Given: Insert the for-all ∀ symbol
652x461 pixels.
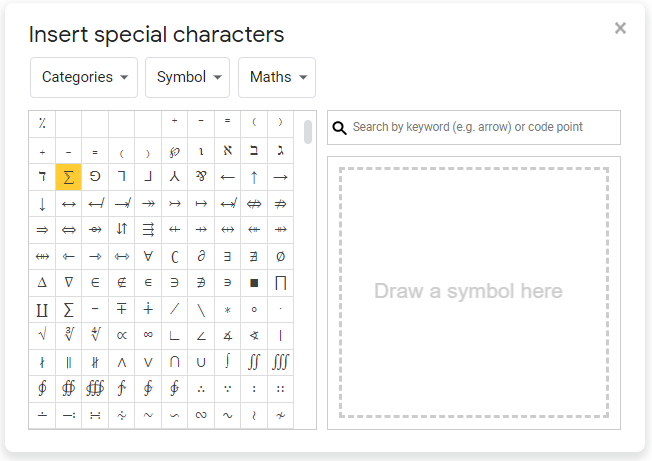Looking at the screenshot, I should 148,256.
